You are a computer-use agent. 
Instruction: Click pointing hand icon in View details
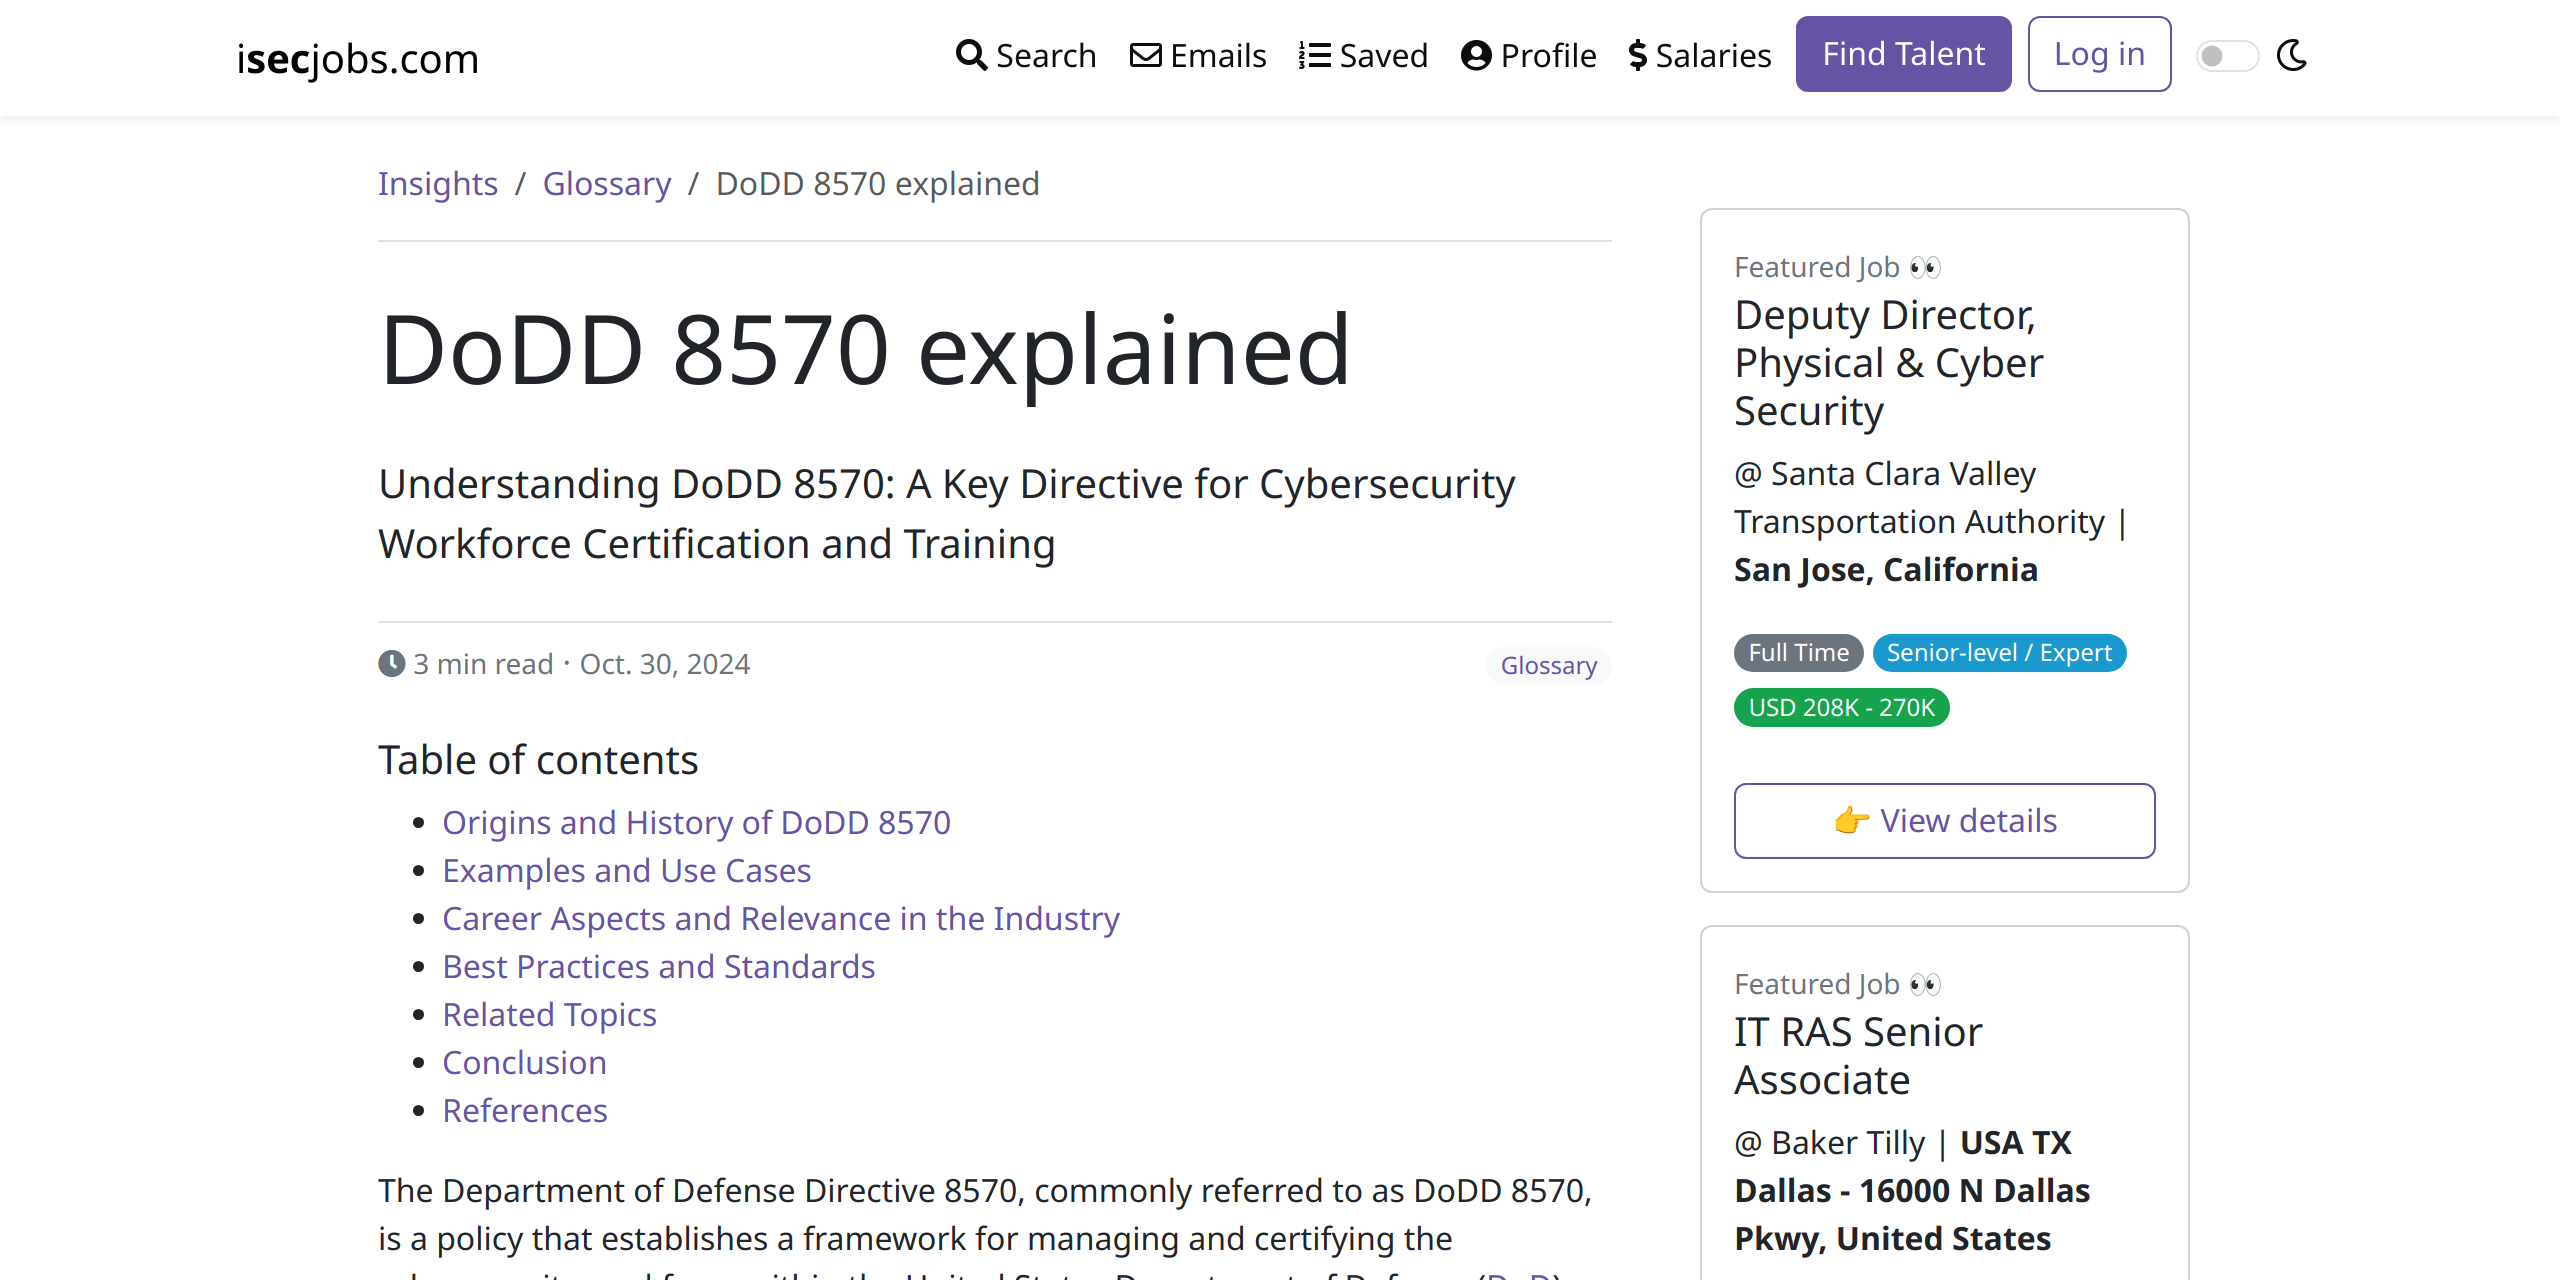[x=1851, y=821]
